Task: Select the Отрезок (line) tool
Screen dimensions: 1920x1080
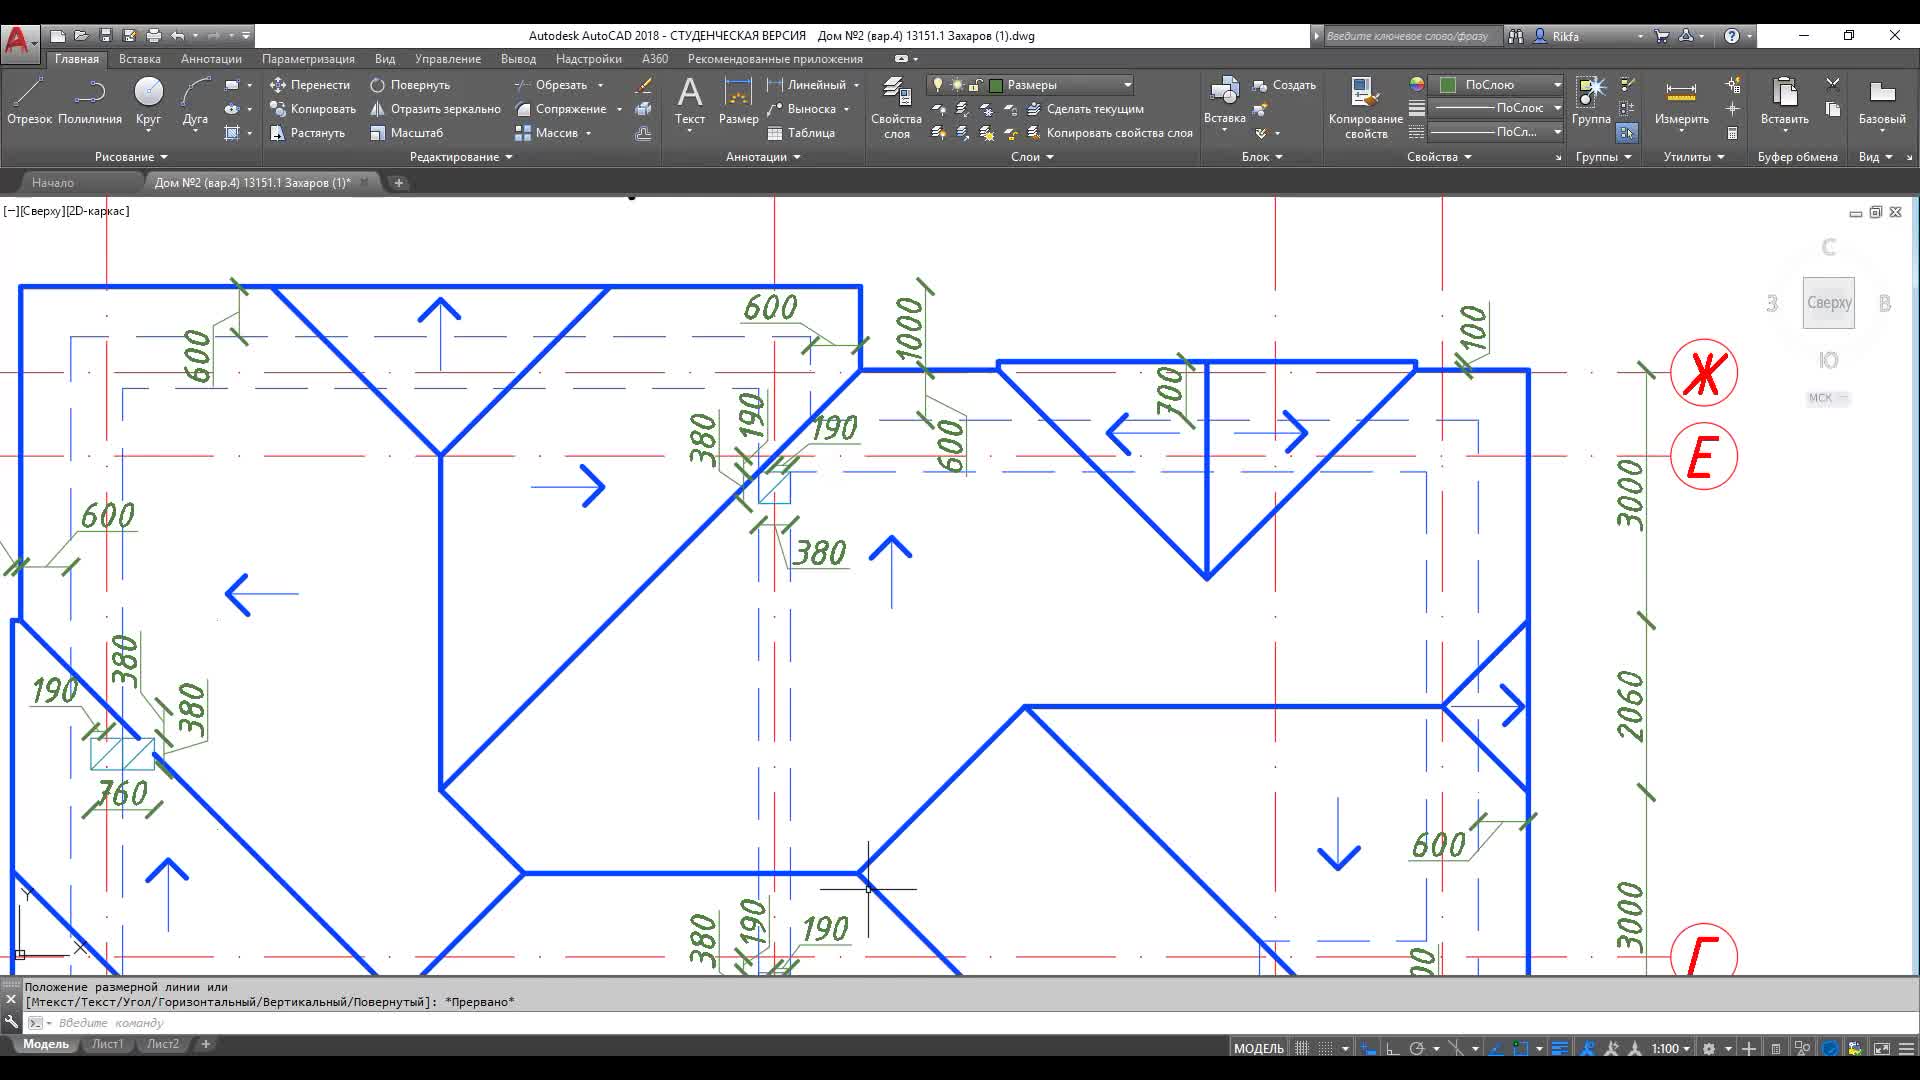Action: (x=29, y=101)
